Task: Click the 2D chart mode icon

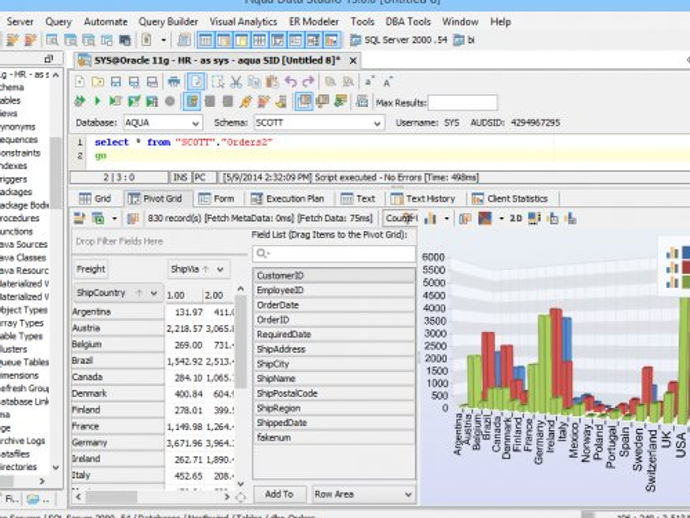Action: 515,218
